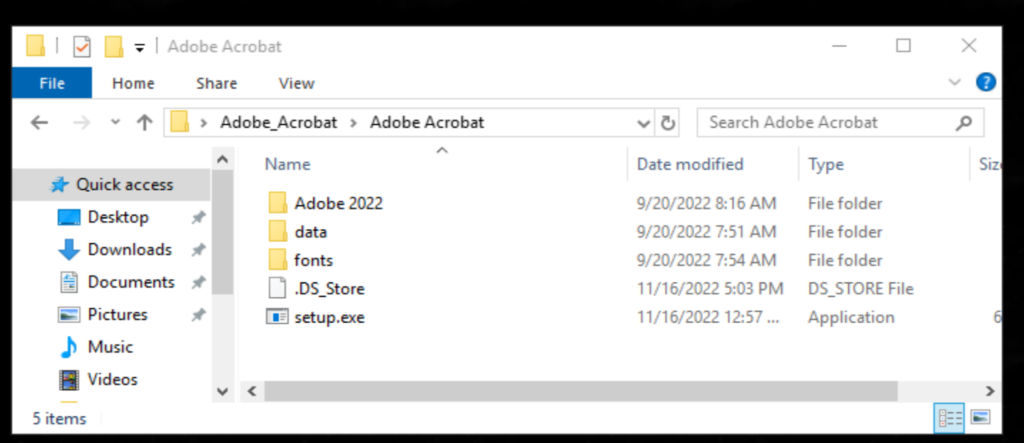Select the setup.exe file name
The width and height of the screenshot is (1024, 443).
click(x=329, y=318)
